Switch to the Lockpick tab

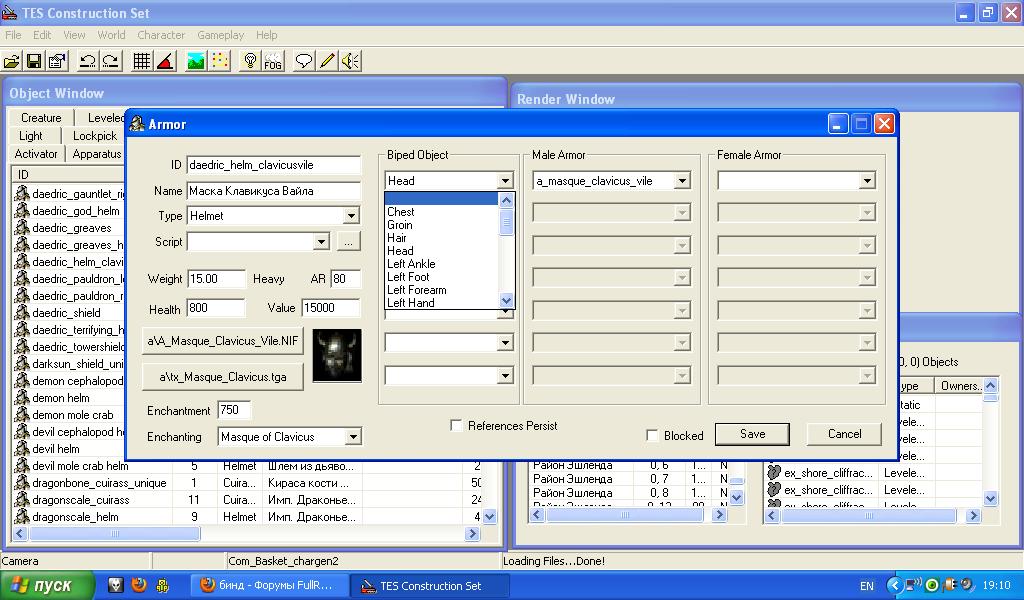click(95, 136)
